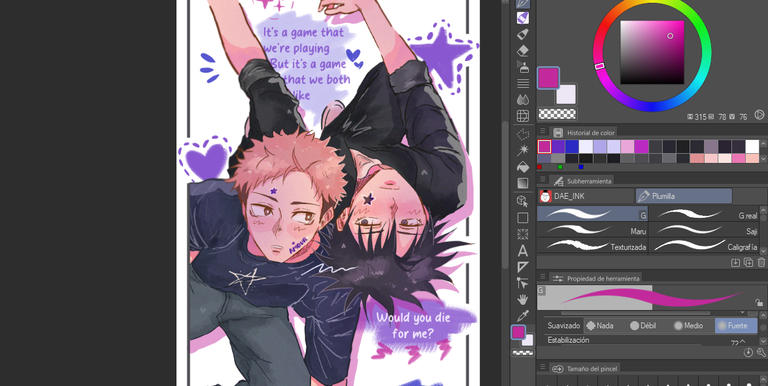Image resolution: width=768 pixels, height=386 pixels.
Task: Open the Subherramienta panel menu
Action: [543, 180]
